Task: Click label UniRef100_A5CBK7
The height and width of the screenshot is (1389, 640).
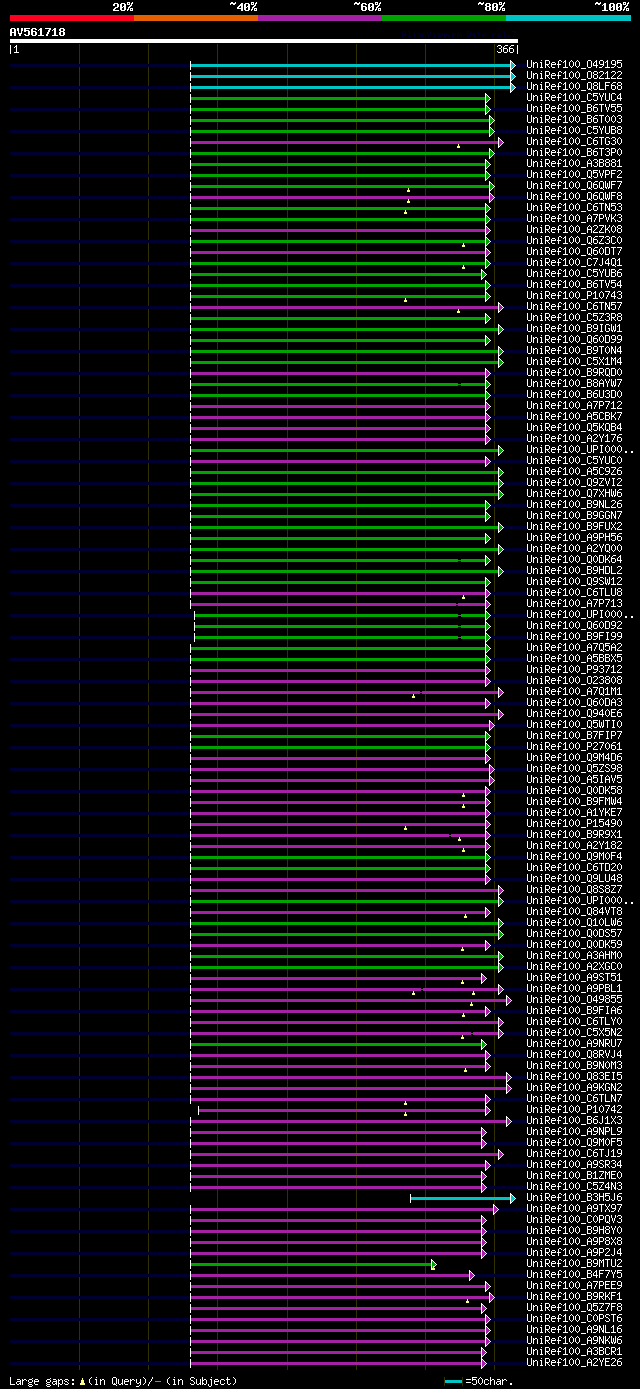Action: point(574,416)
